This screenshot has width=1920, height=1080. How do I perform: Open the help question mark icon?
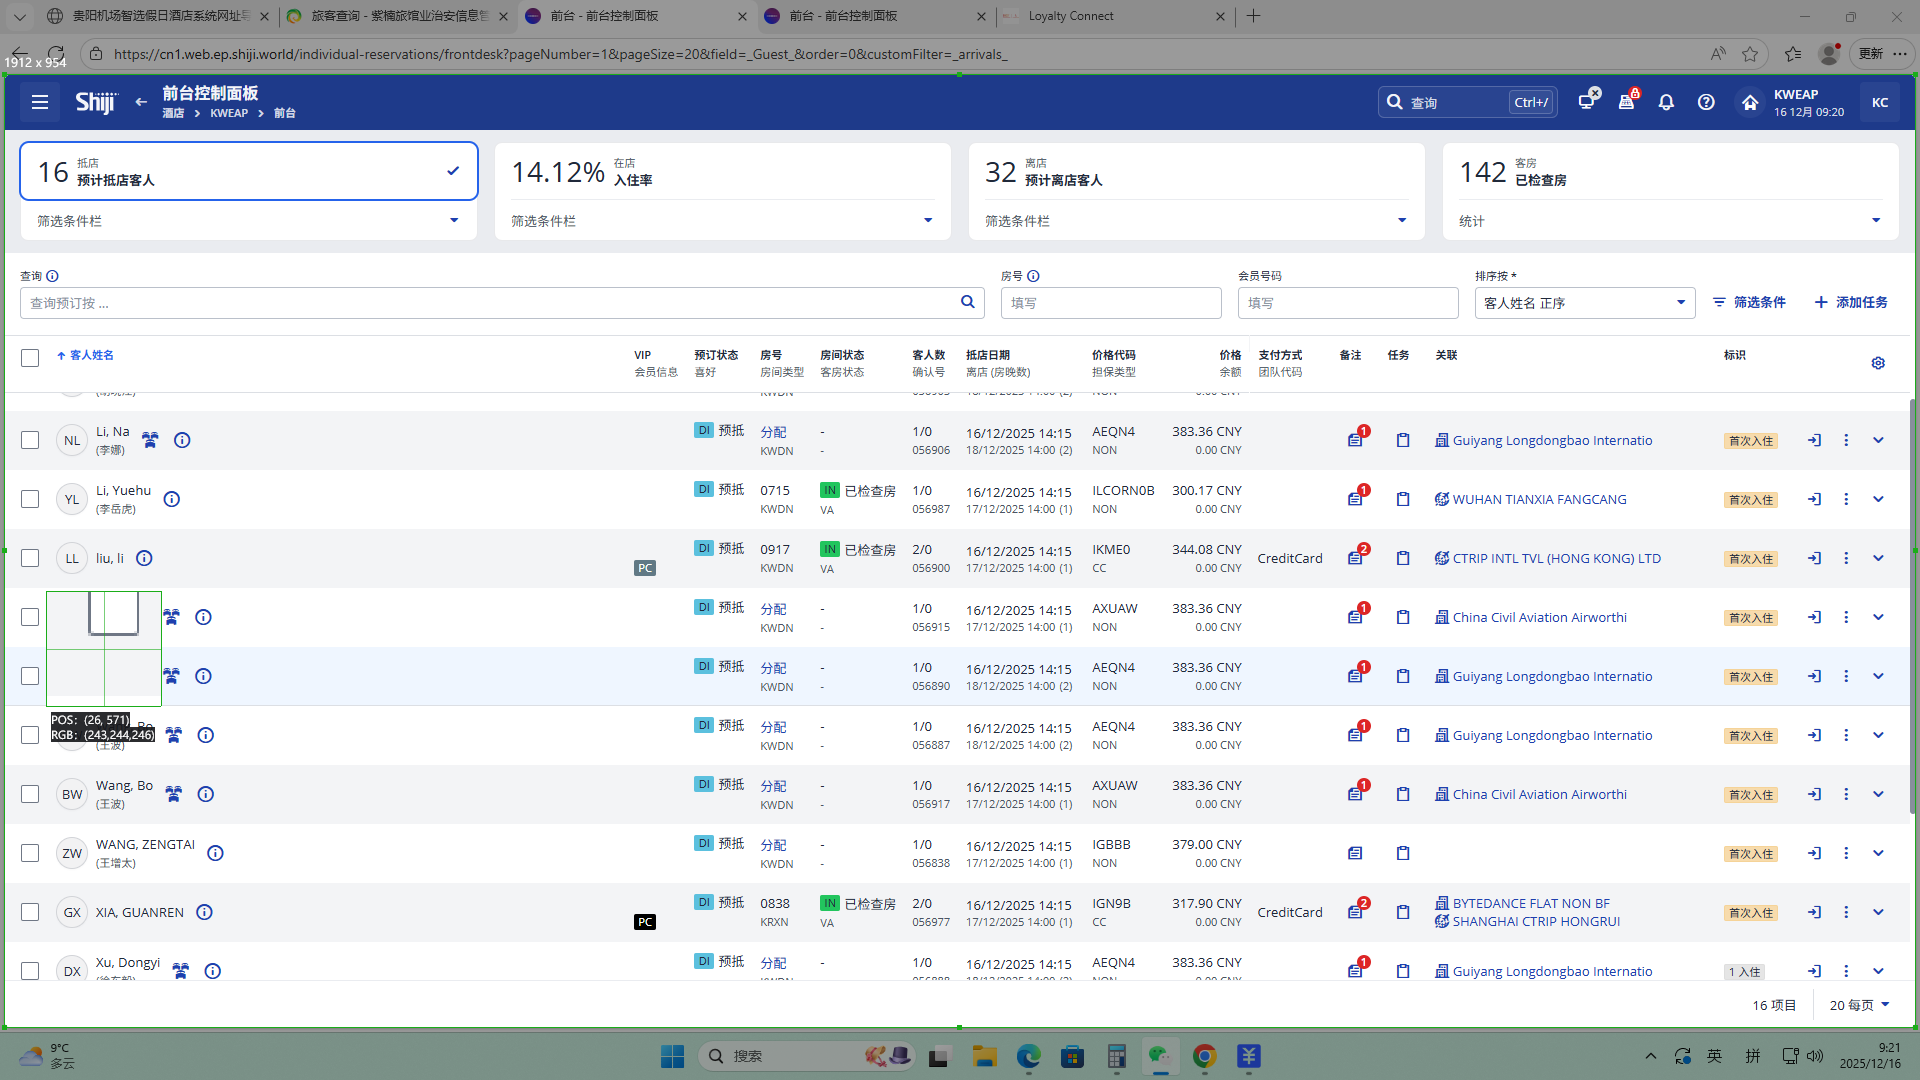pyautogui.click(x=1706, y=102)
